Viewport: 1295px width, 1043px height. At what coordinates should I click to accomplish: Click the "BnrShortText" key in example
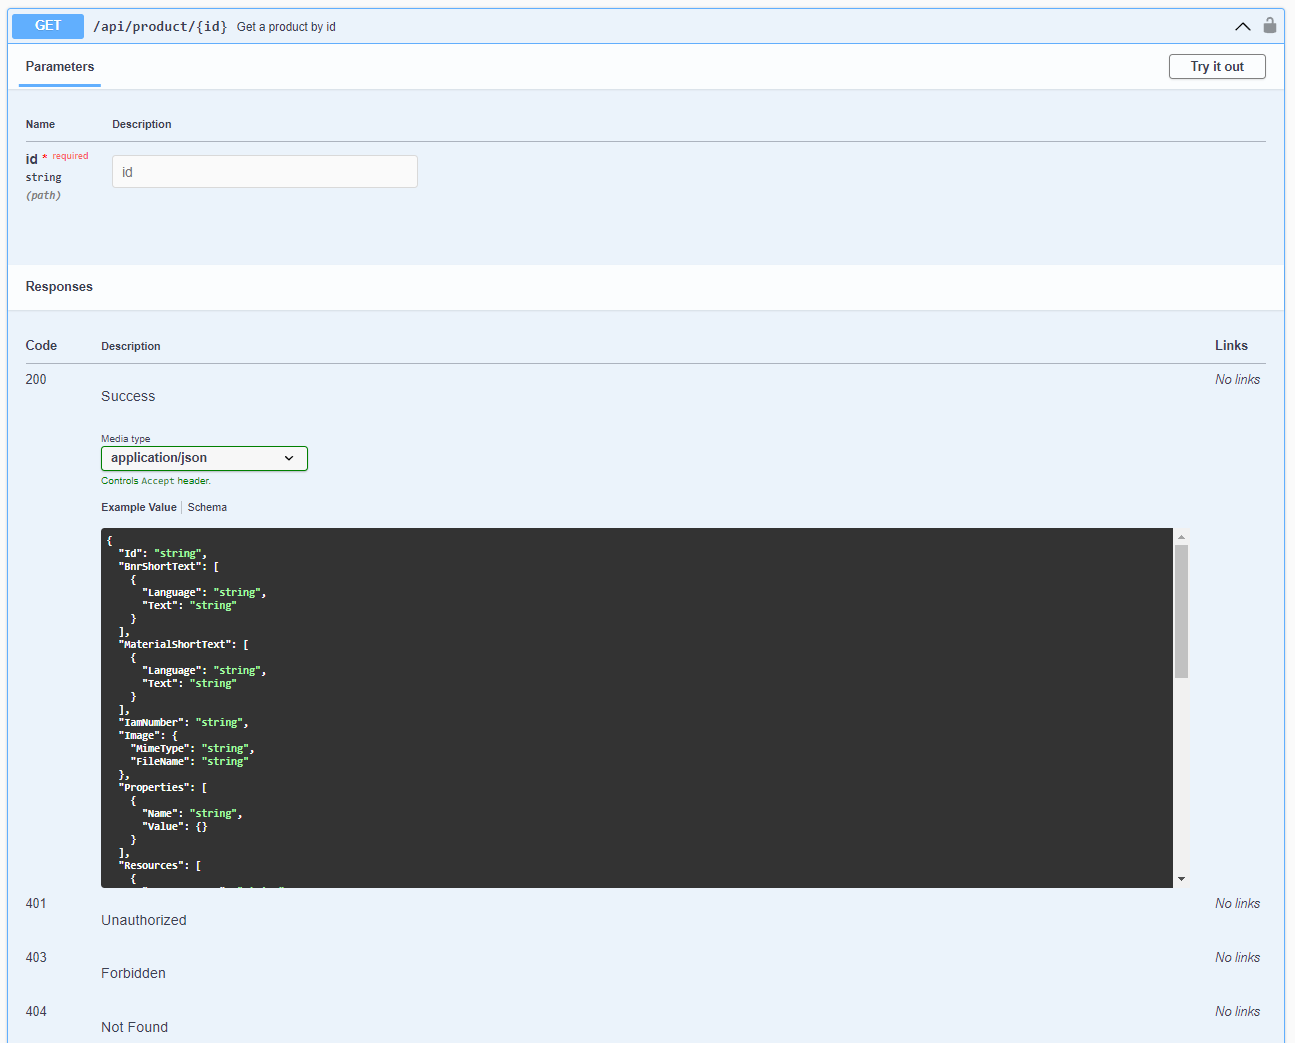pyautogui.click(x=162, y=567)
